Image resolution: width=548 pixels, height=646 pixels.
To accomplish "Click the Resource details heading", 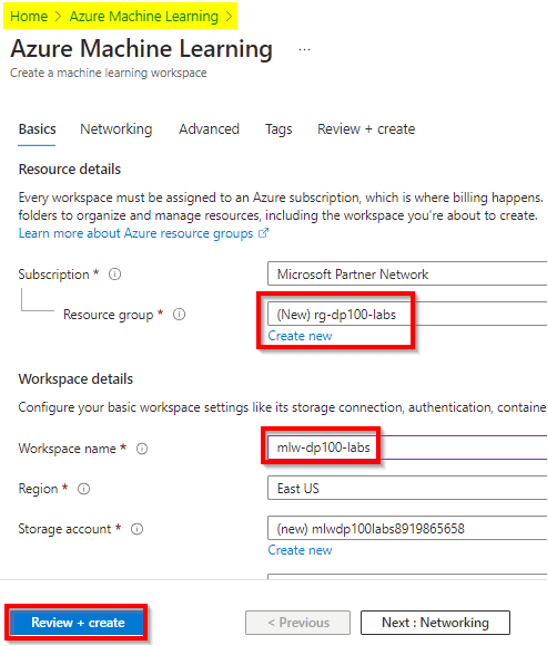I will coord(70,169).
